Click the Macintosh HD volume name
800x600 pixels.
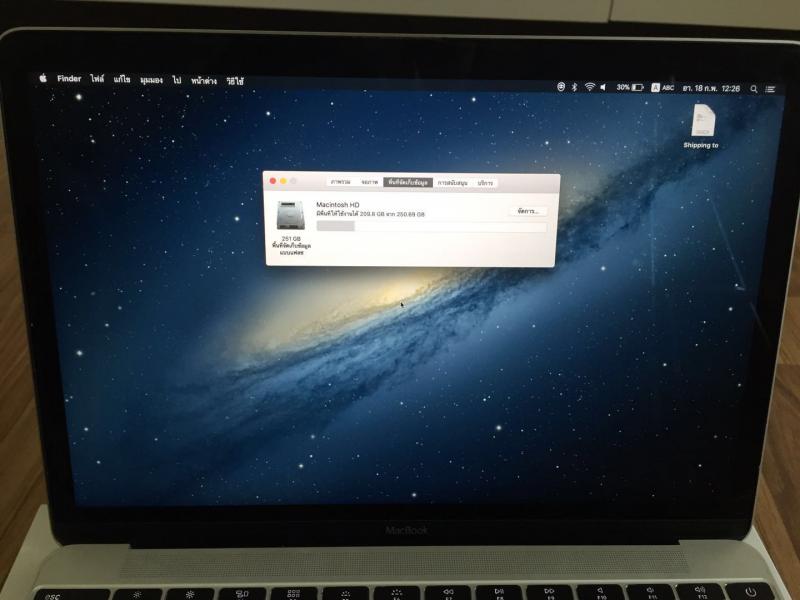pyautogui.click(x=338, y=205)
